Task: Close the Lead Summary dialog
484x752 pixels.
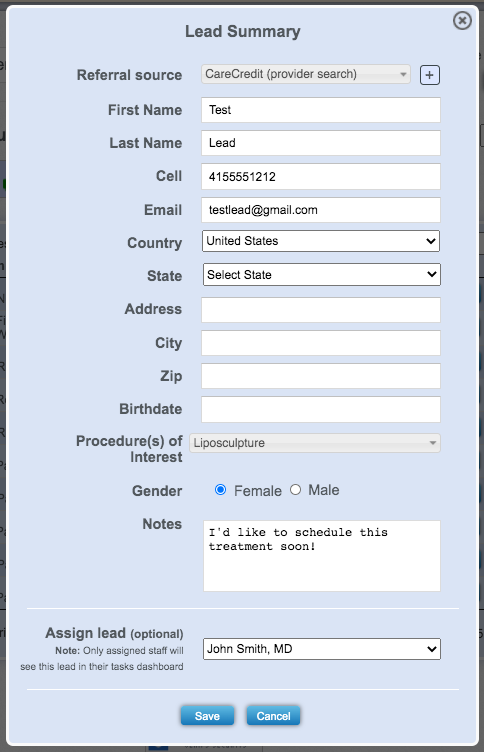Action: tap(462, 21)
